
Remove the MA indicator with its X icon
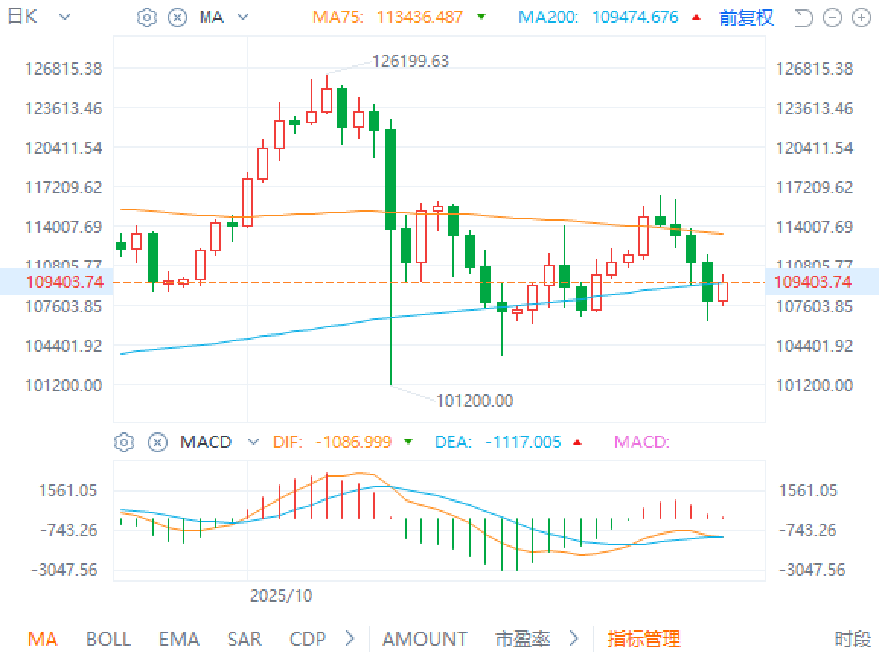(177, 17)
